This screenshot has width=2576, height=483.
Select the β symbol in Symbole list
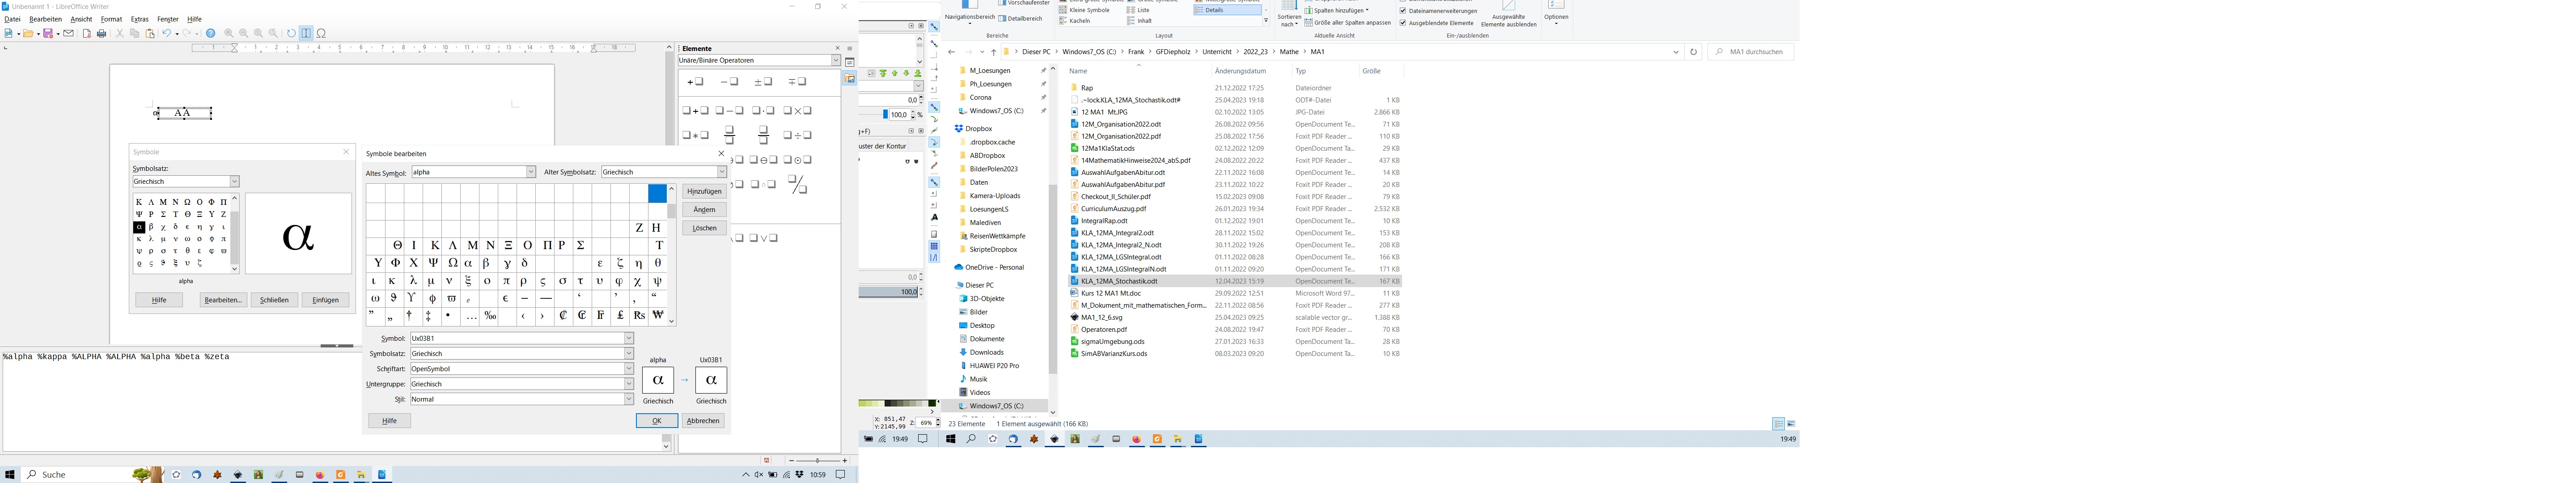[151, 227]
